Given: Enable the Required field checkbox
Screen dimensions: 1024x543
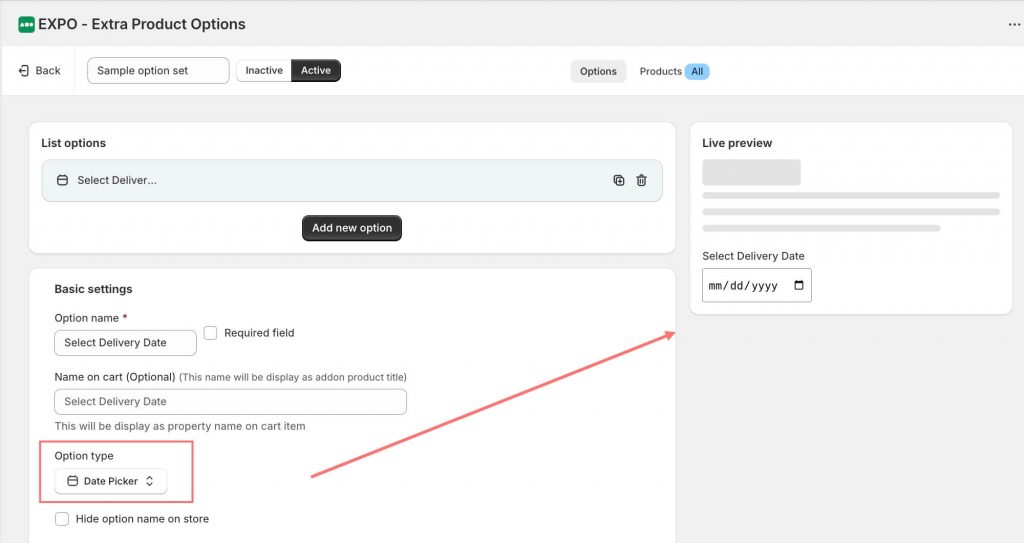Looking at the screenshot, I should [211, 333].
